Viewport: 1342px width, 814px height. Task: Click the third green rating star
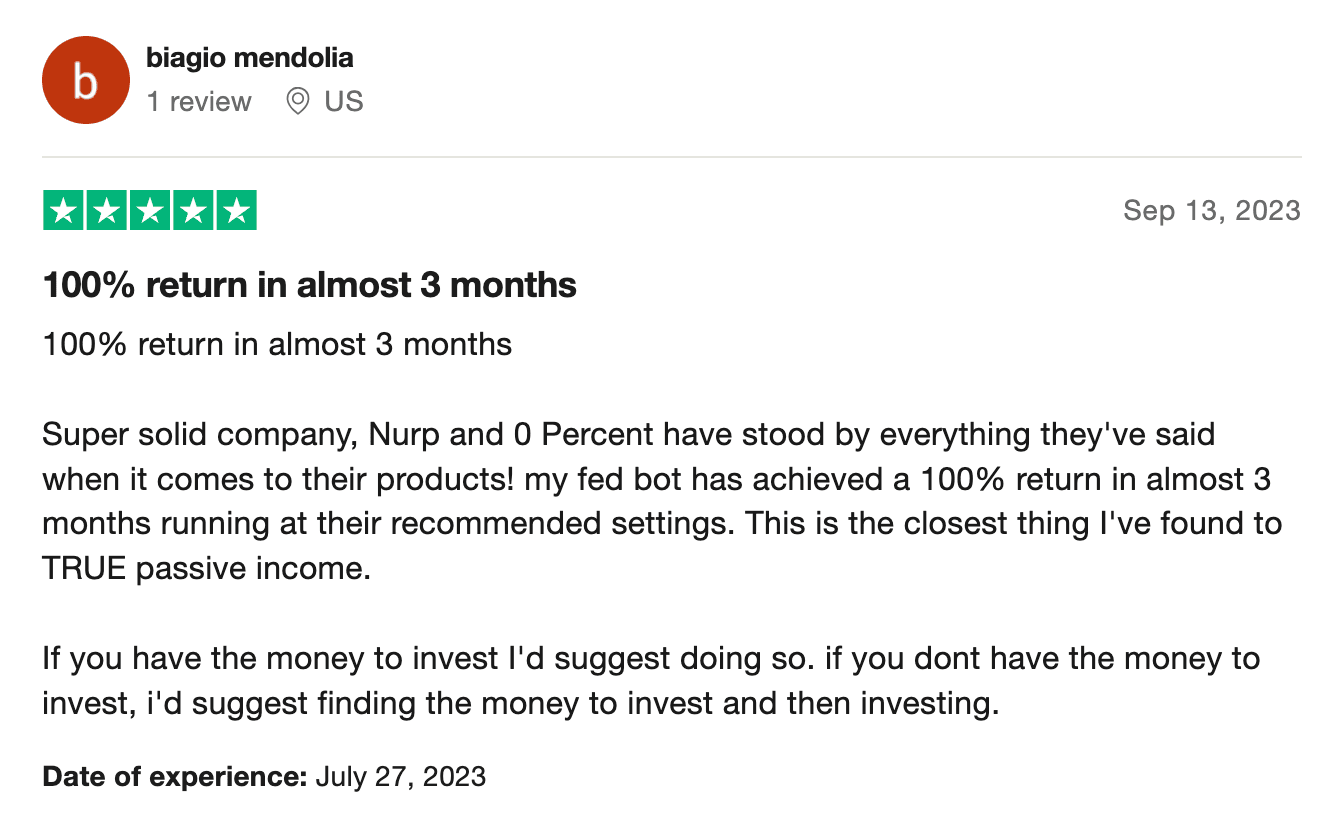click(150, 210)
